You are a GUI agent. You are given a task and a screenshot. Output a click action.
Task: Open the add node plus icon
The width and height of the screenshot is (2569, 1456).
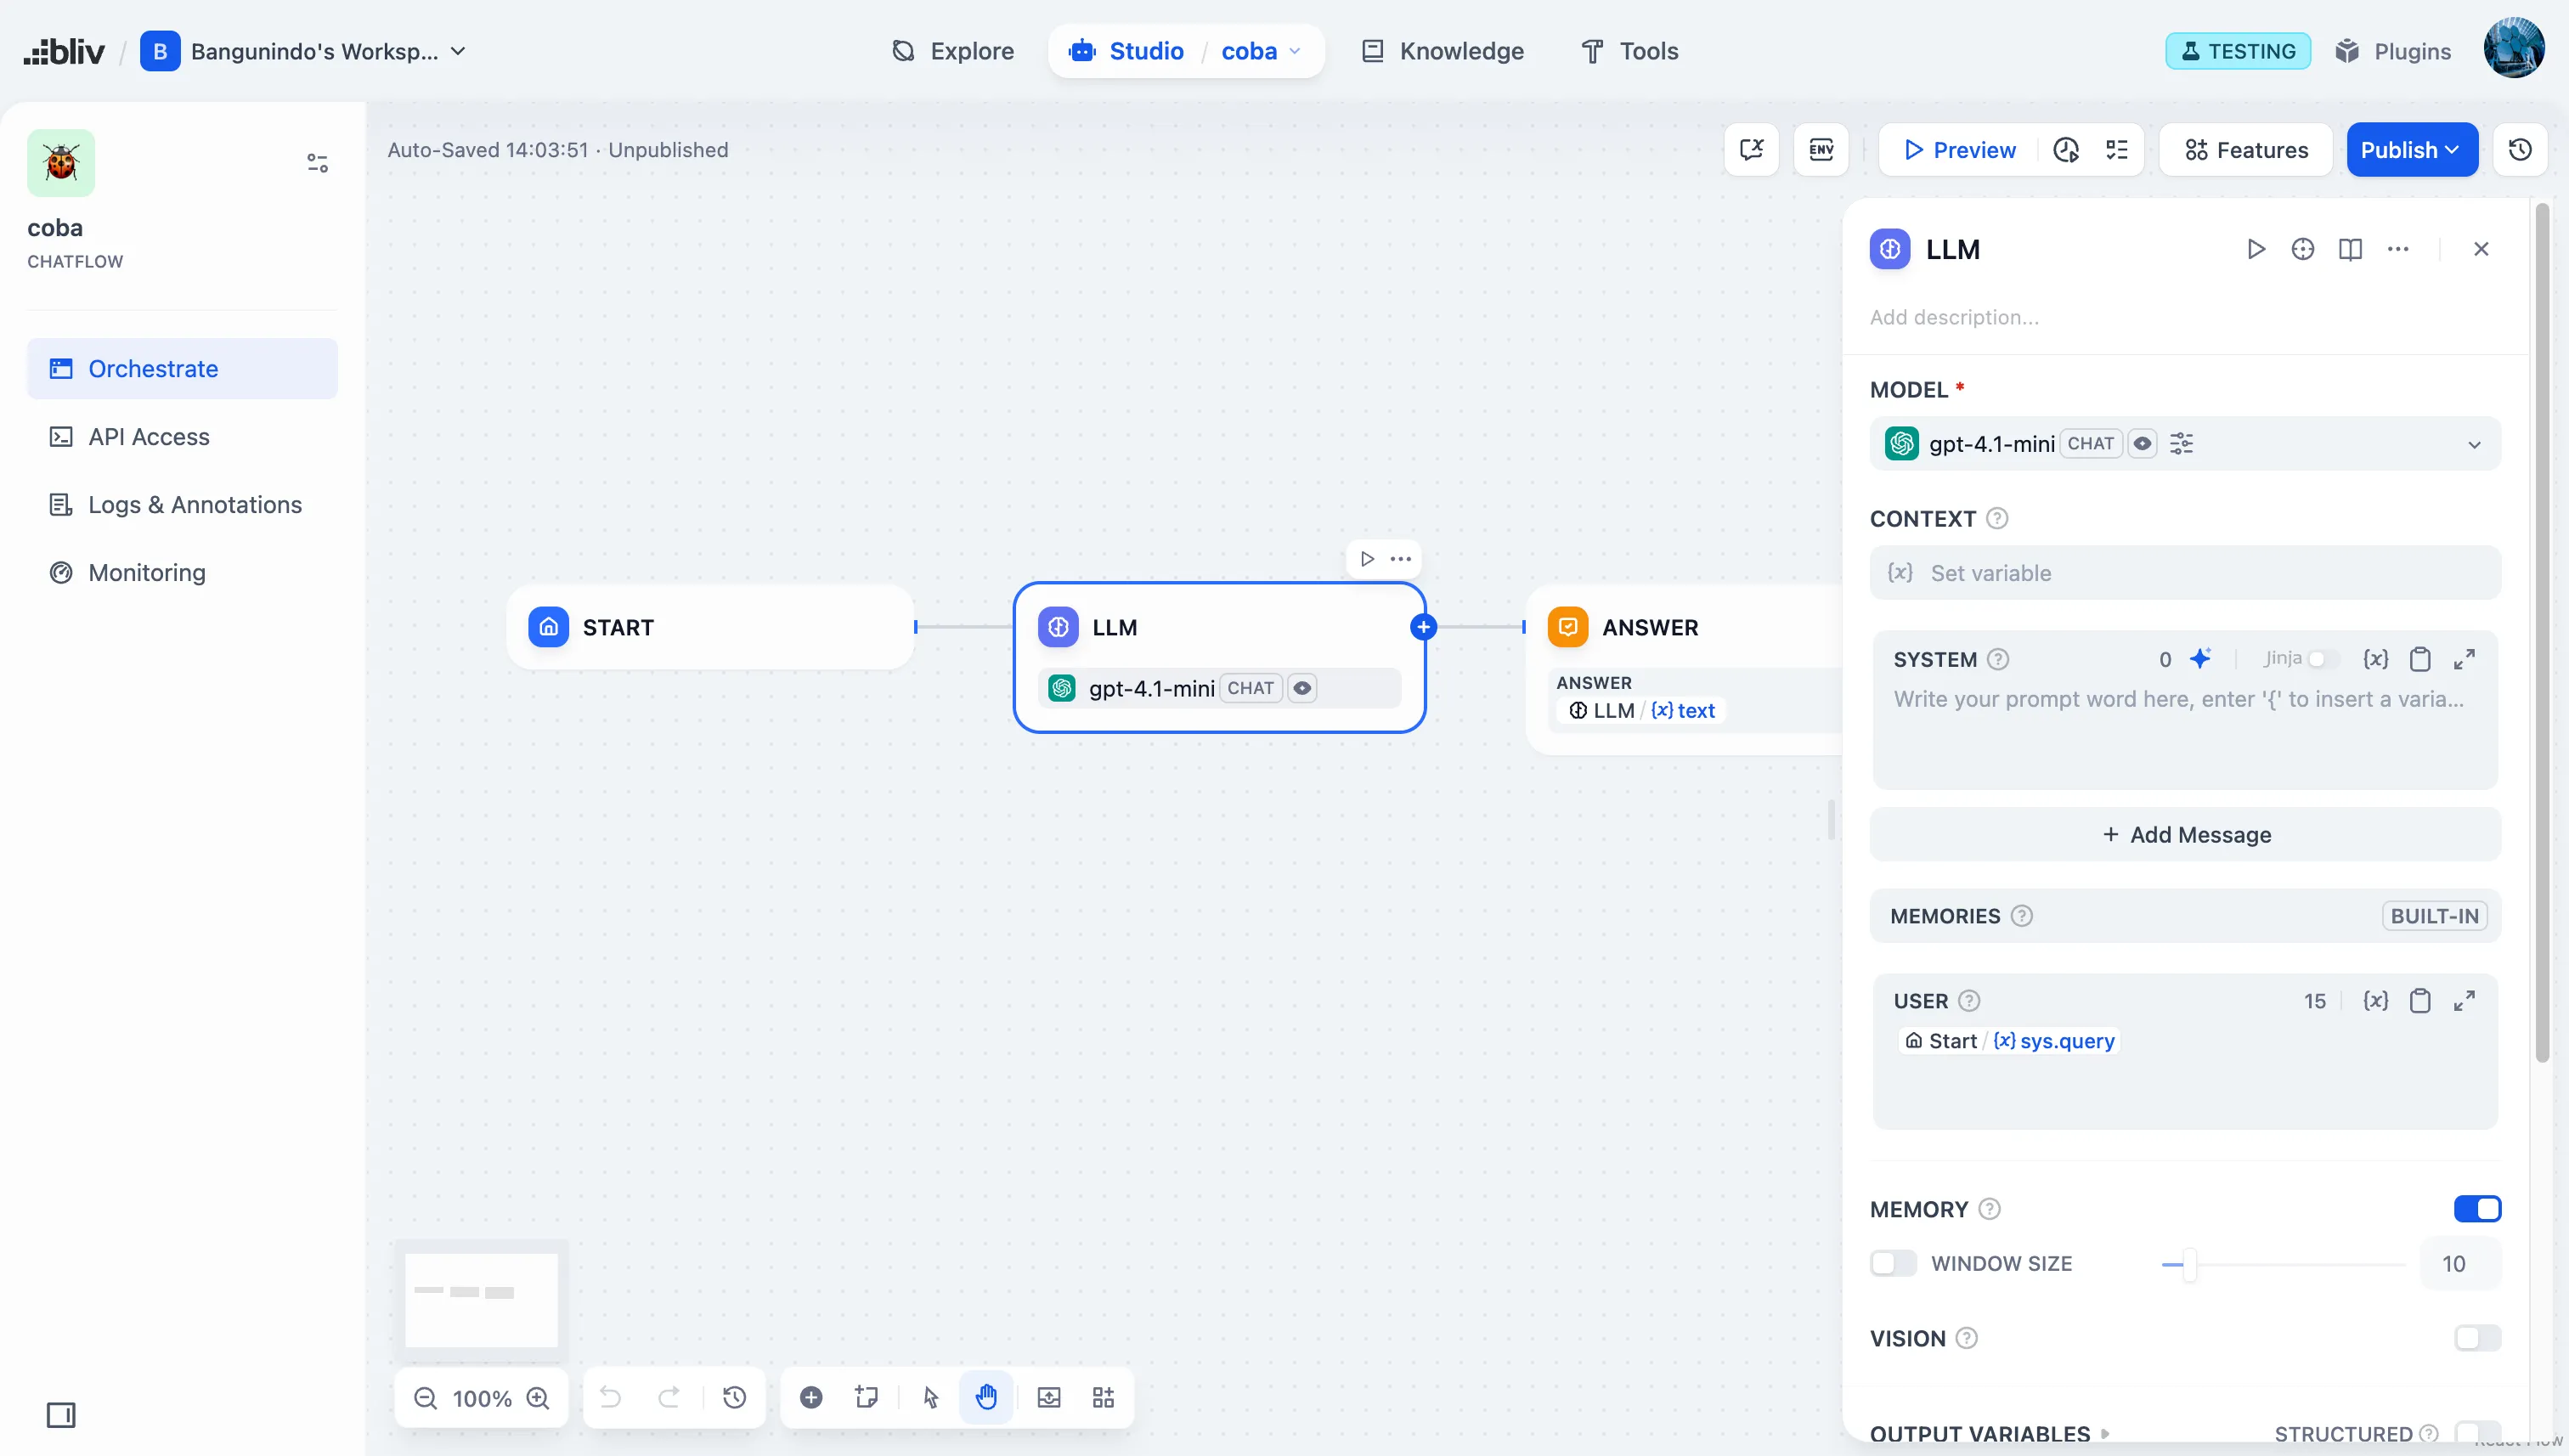[x=812, y=1397]
